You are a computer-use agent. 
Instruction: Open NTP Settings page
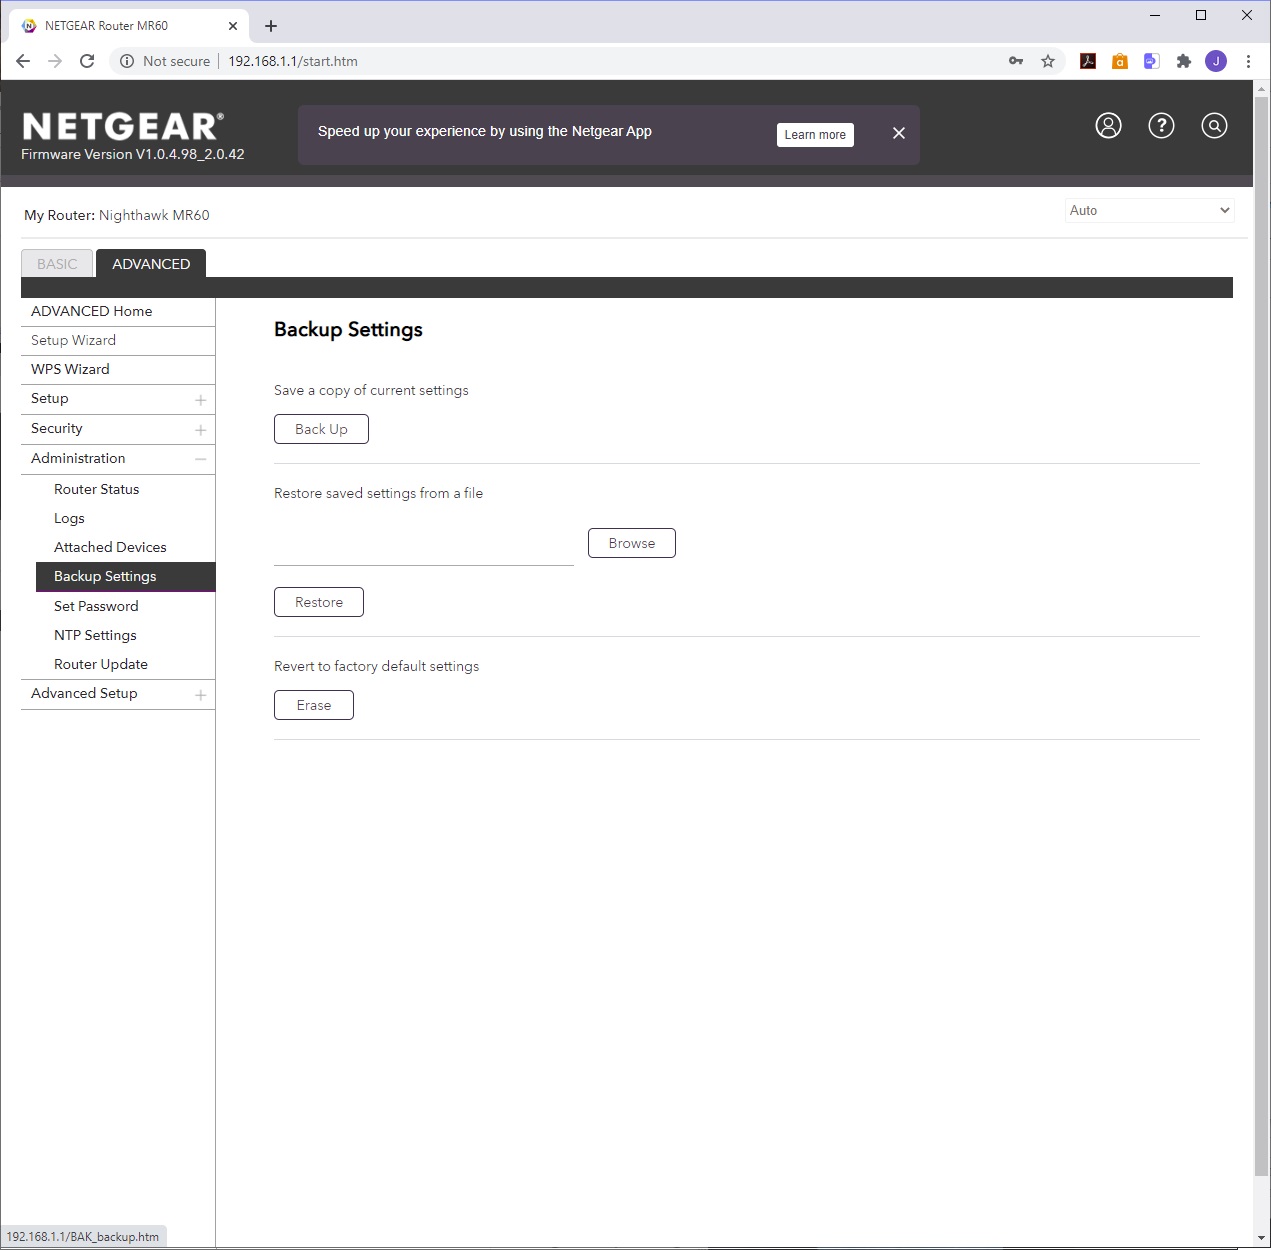(x=95, y=635)
